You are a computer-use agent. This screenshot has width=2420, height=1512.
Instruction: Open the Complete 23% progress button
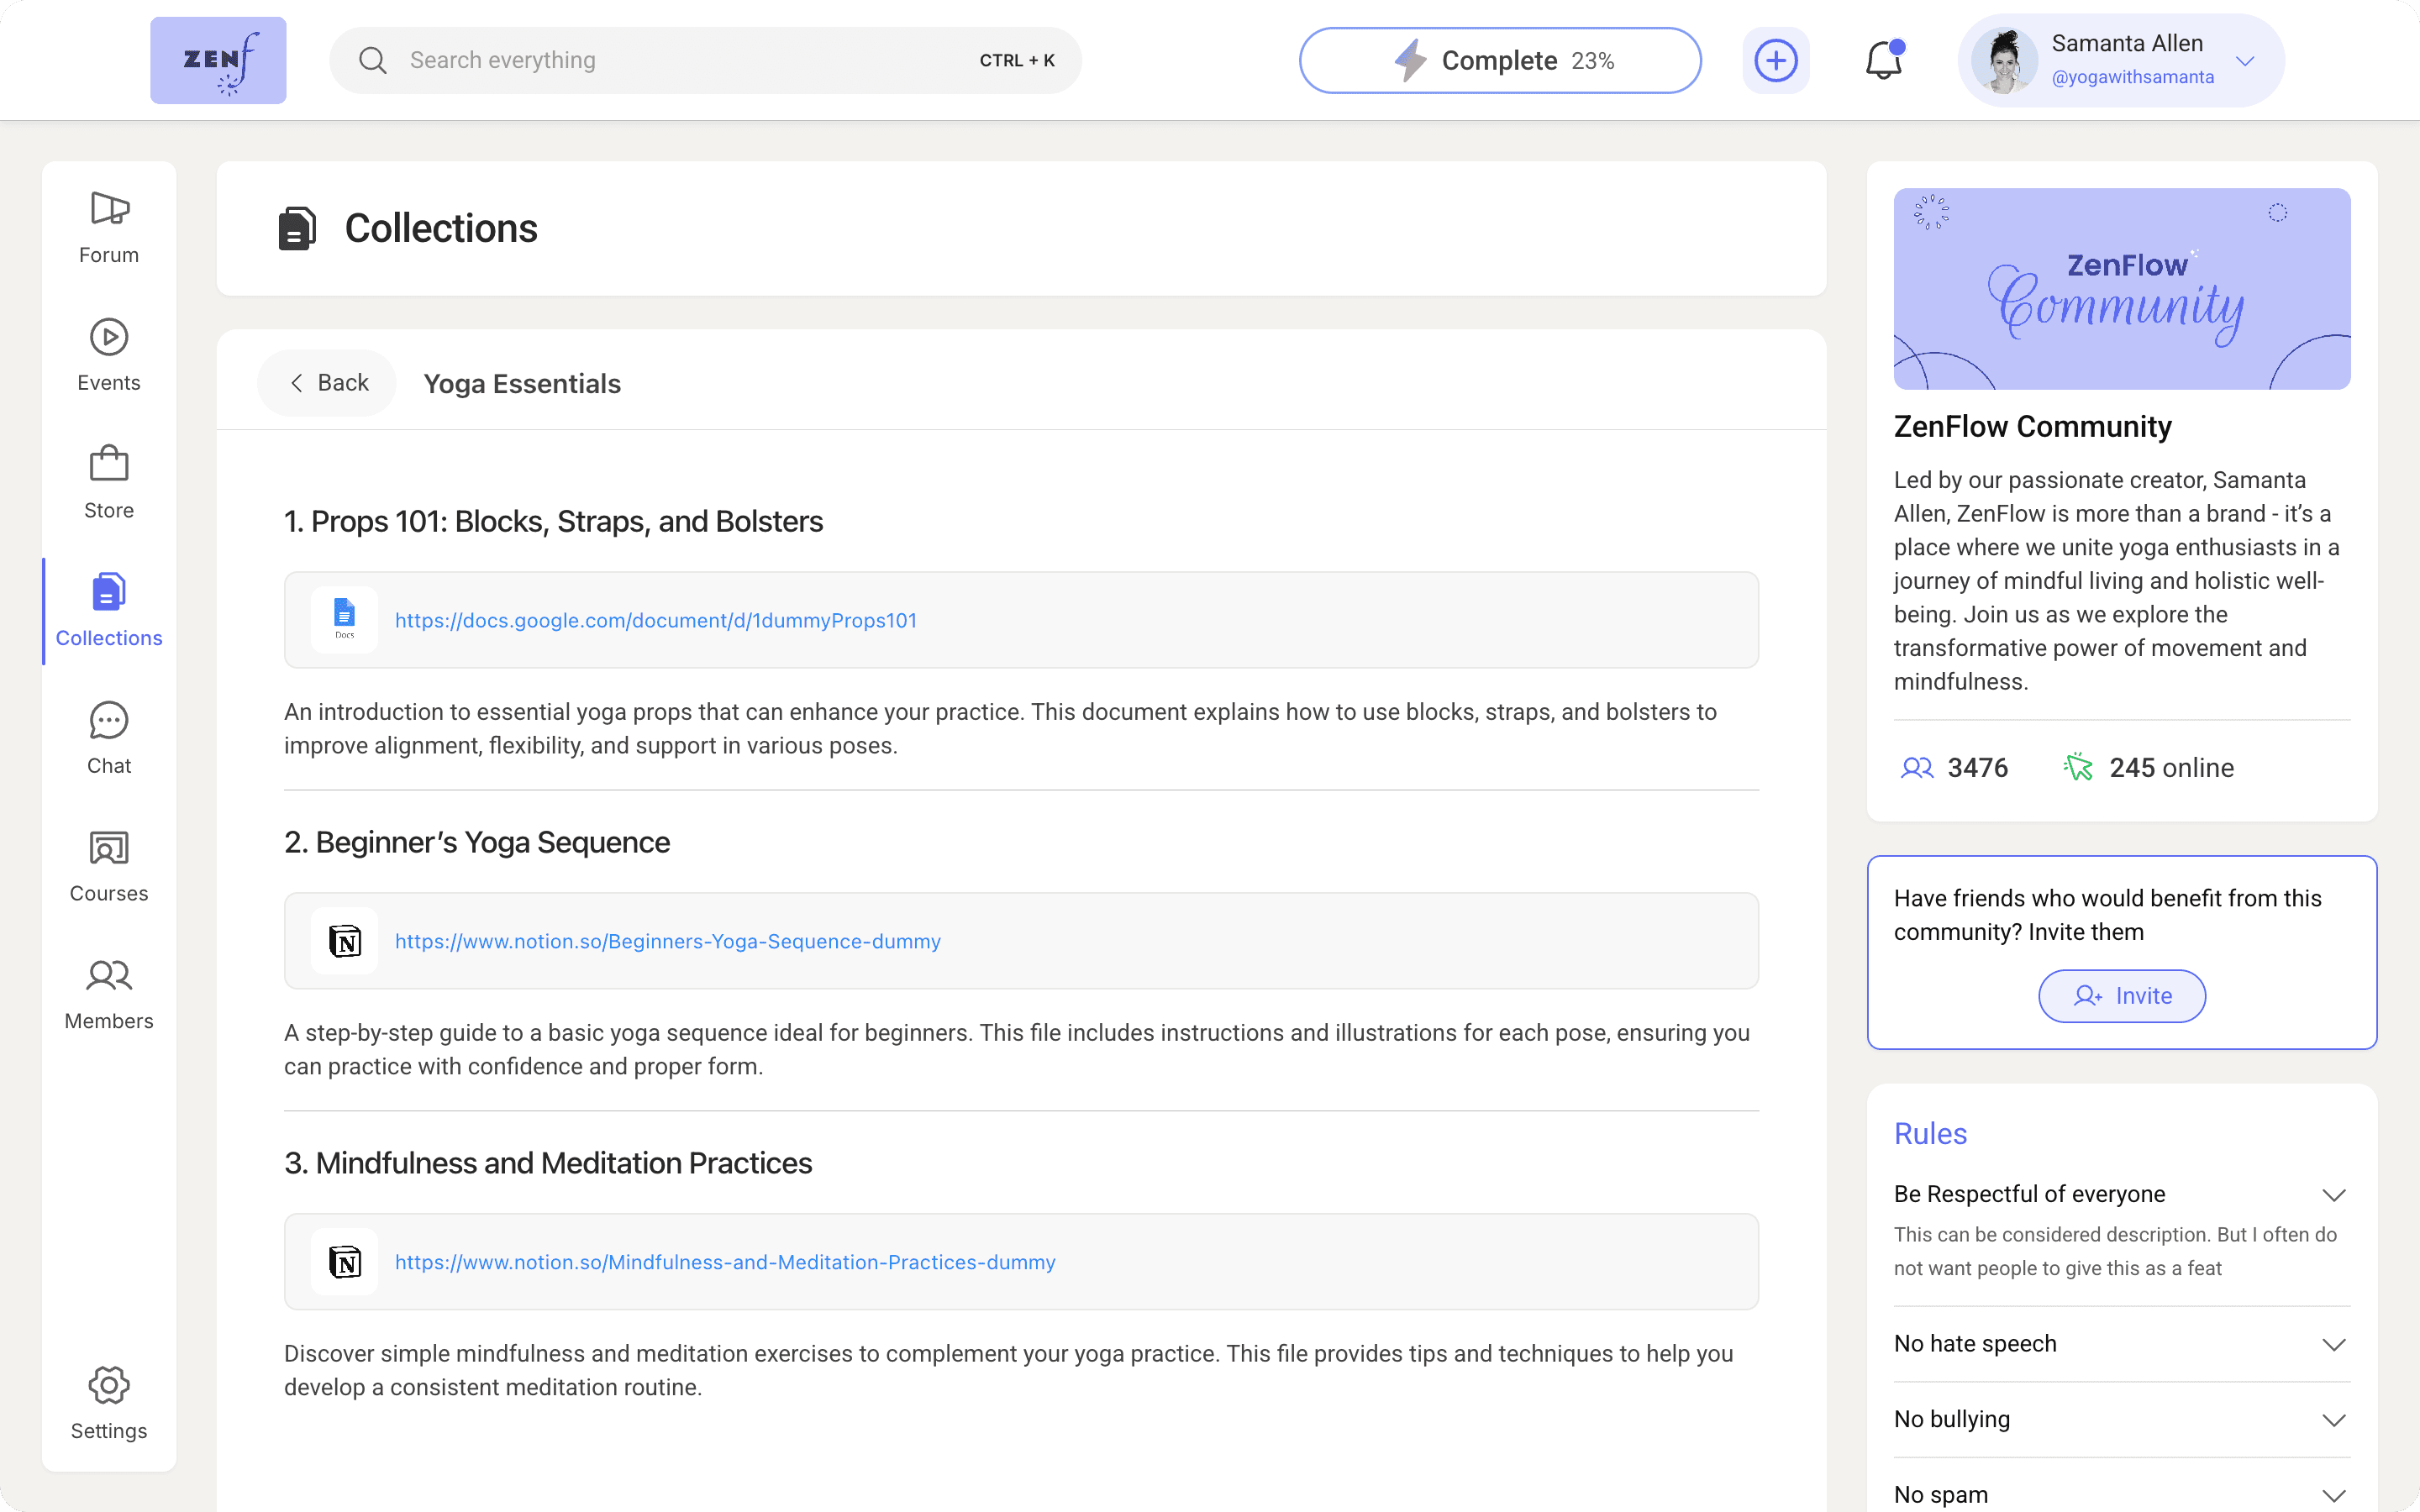coord(1500,60)
